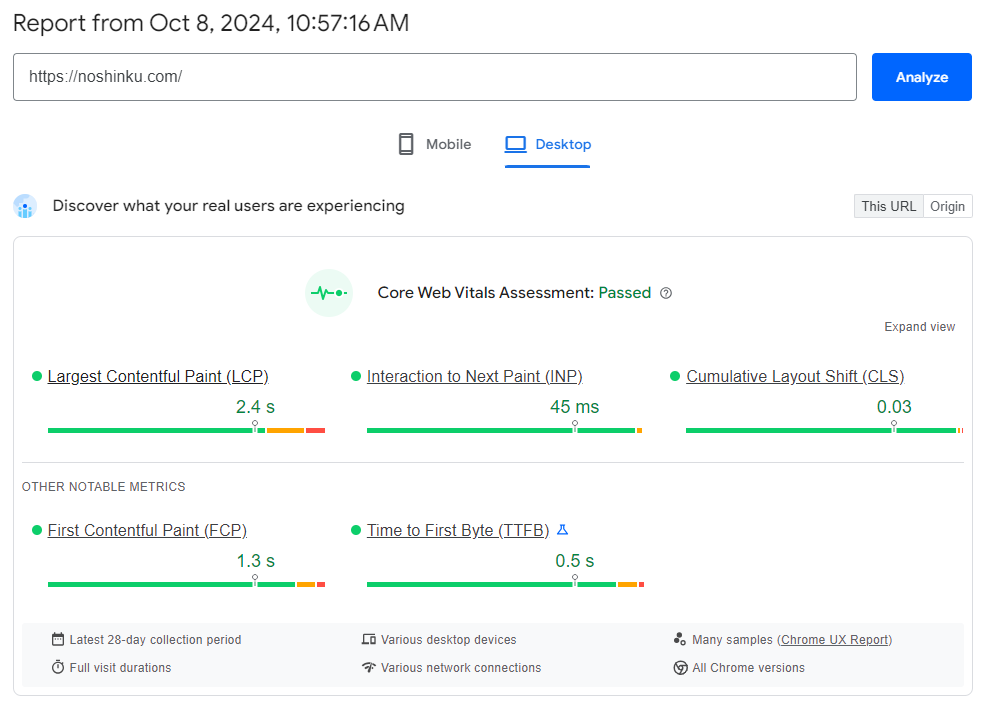Switch to the Origin data view
This screenshot has width=996, height=707.
pos(947,206)
